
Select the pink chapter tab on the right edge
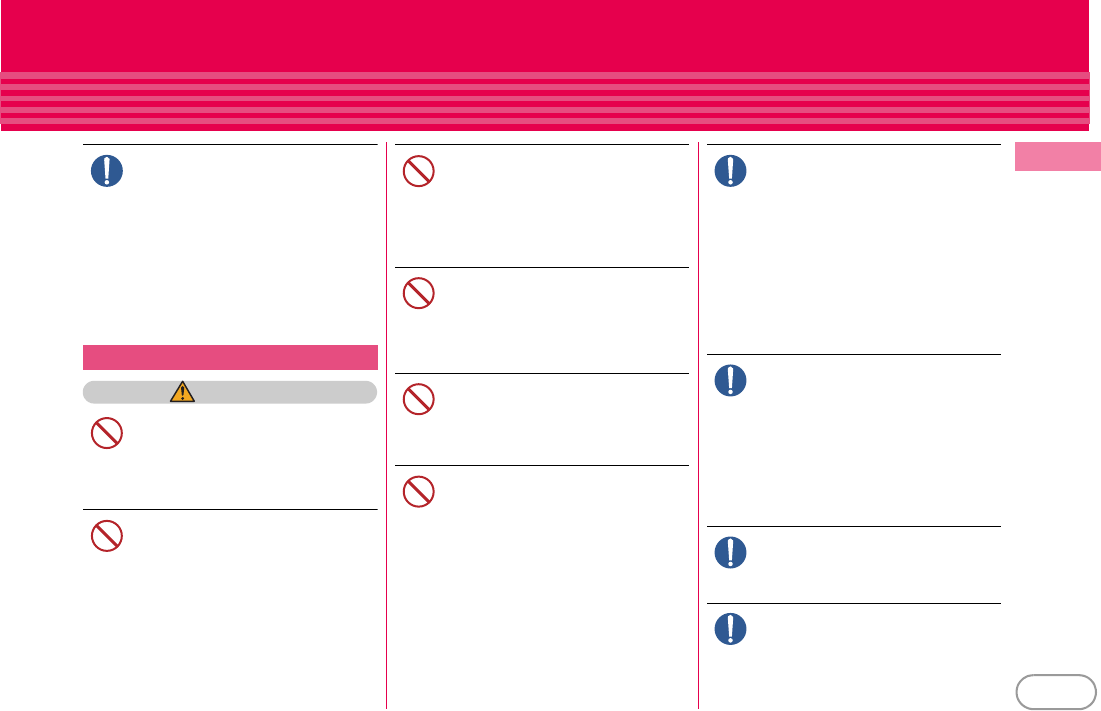[x=1058, y=158]
